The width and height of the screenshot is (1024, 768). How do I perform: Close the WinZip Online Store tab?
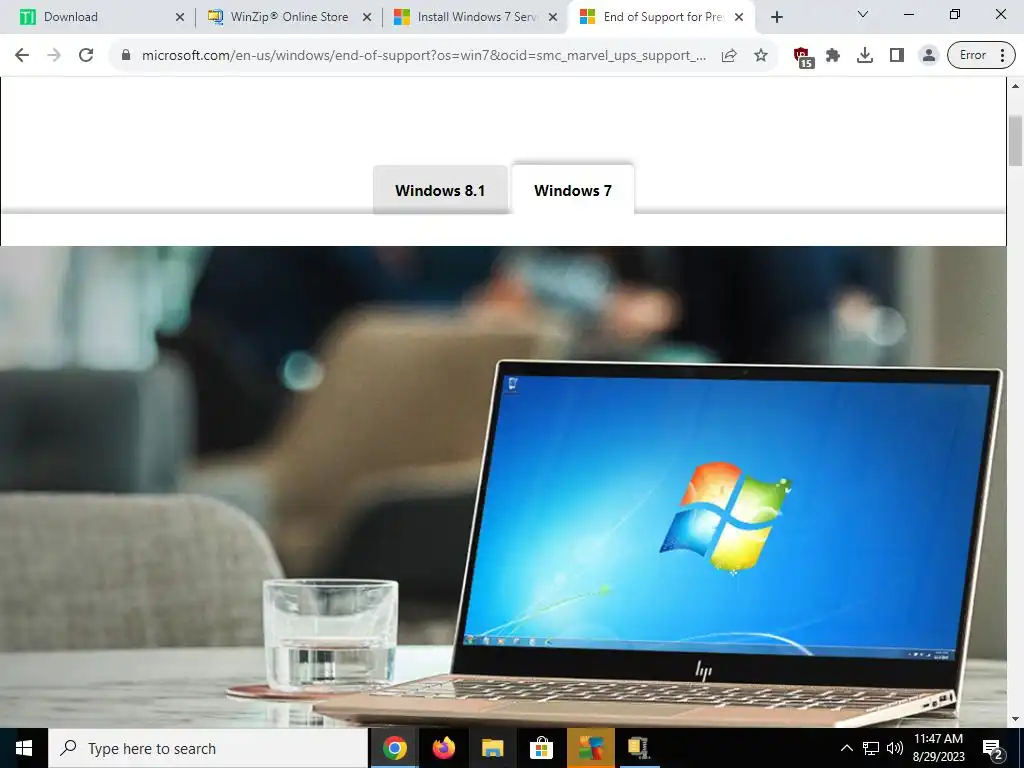click(x=367, y=18)
